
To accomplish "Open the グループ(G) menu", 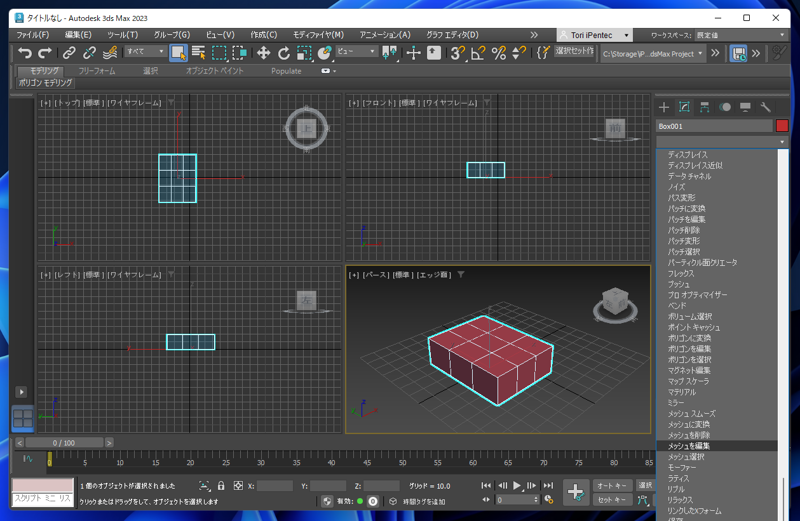I will 172,35.
